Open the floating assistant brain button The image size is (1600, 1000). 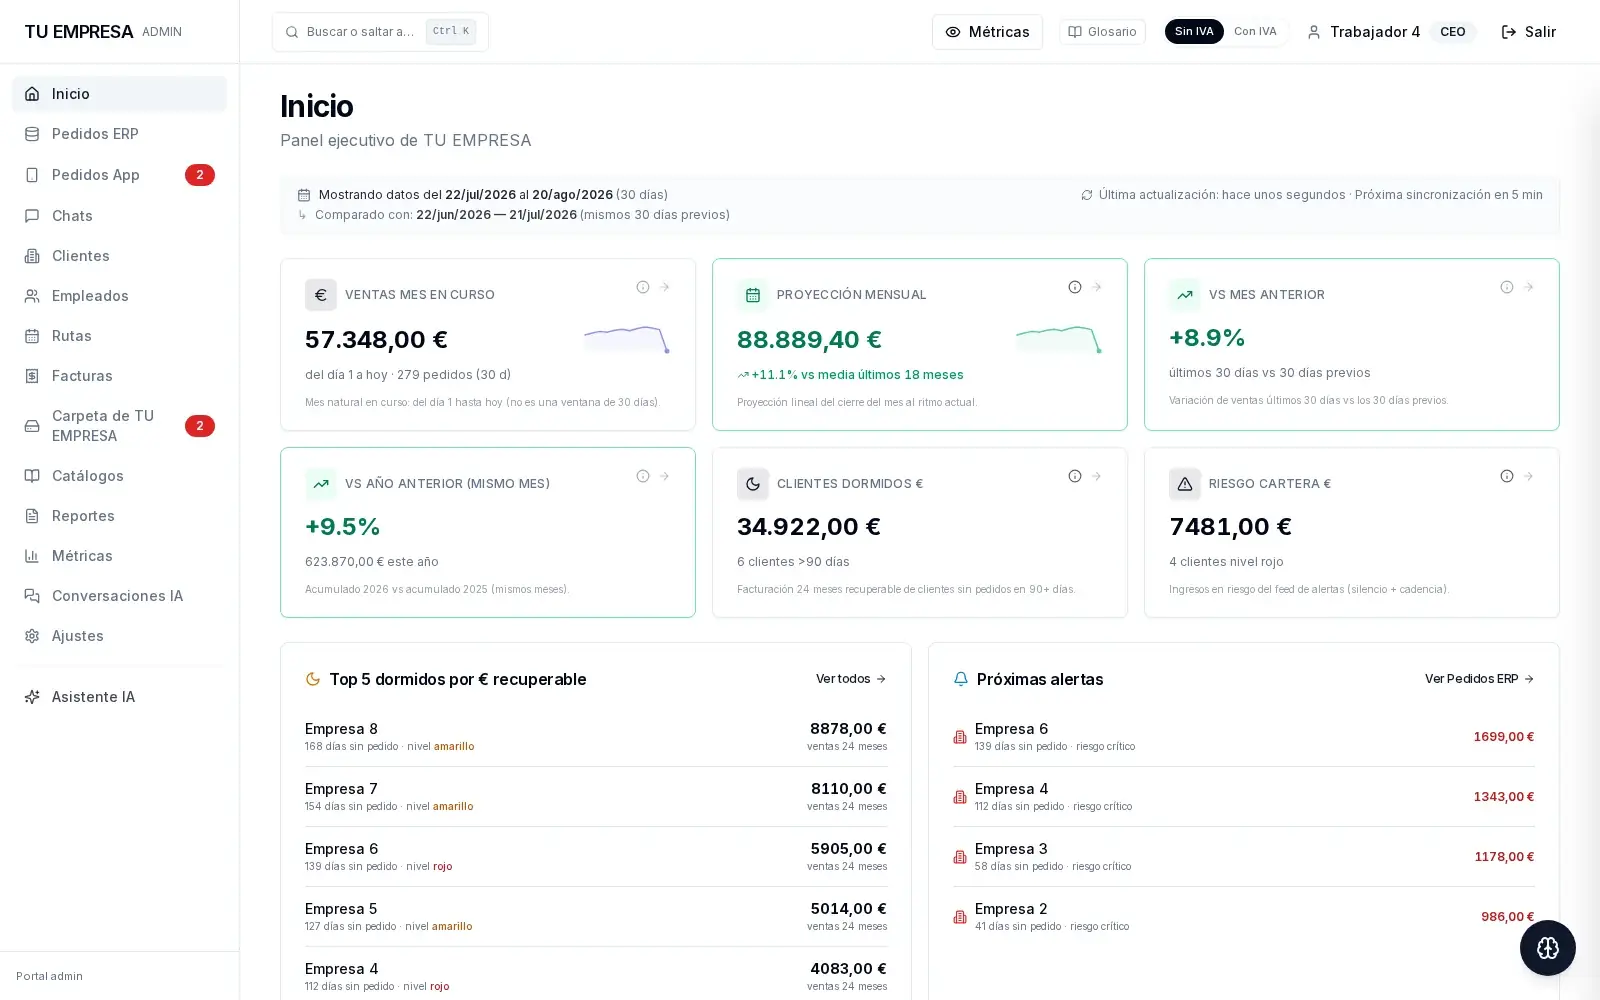coord(1548,948)
